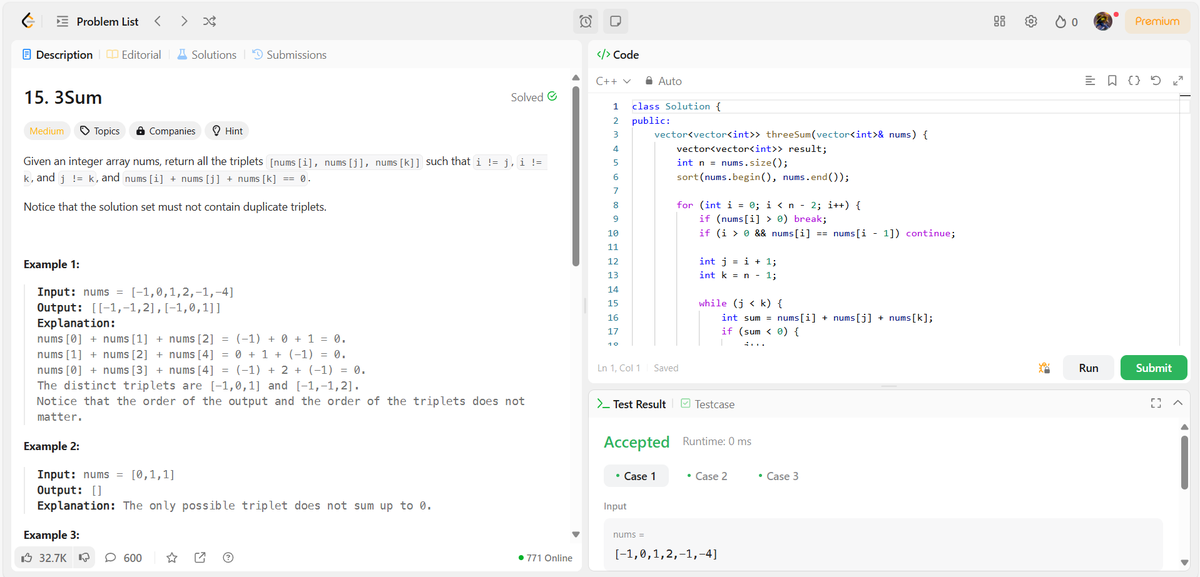The height and width of the screenshot is (577, 1200).
Task: Submit the solution code
Action: pyautogui.click(x=1153, y=367)
